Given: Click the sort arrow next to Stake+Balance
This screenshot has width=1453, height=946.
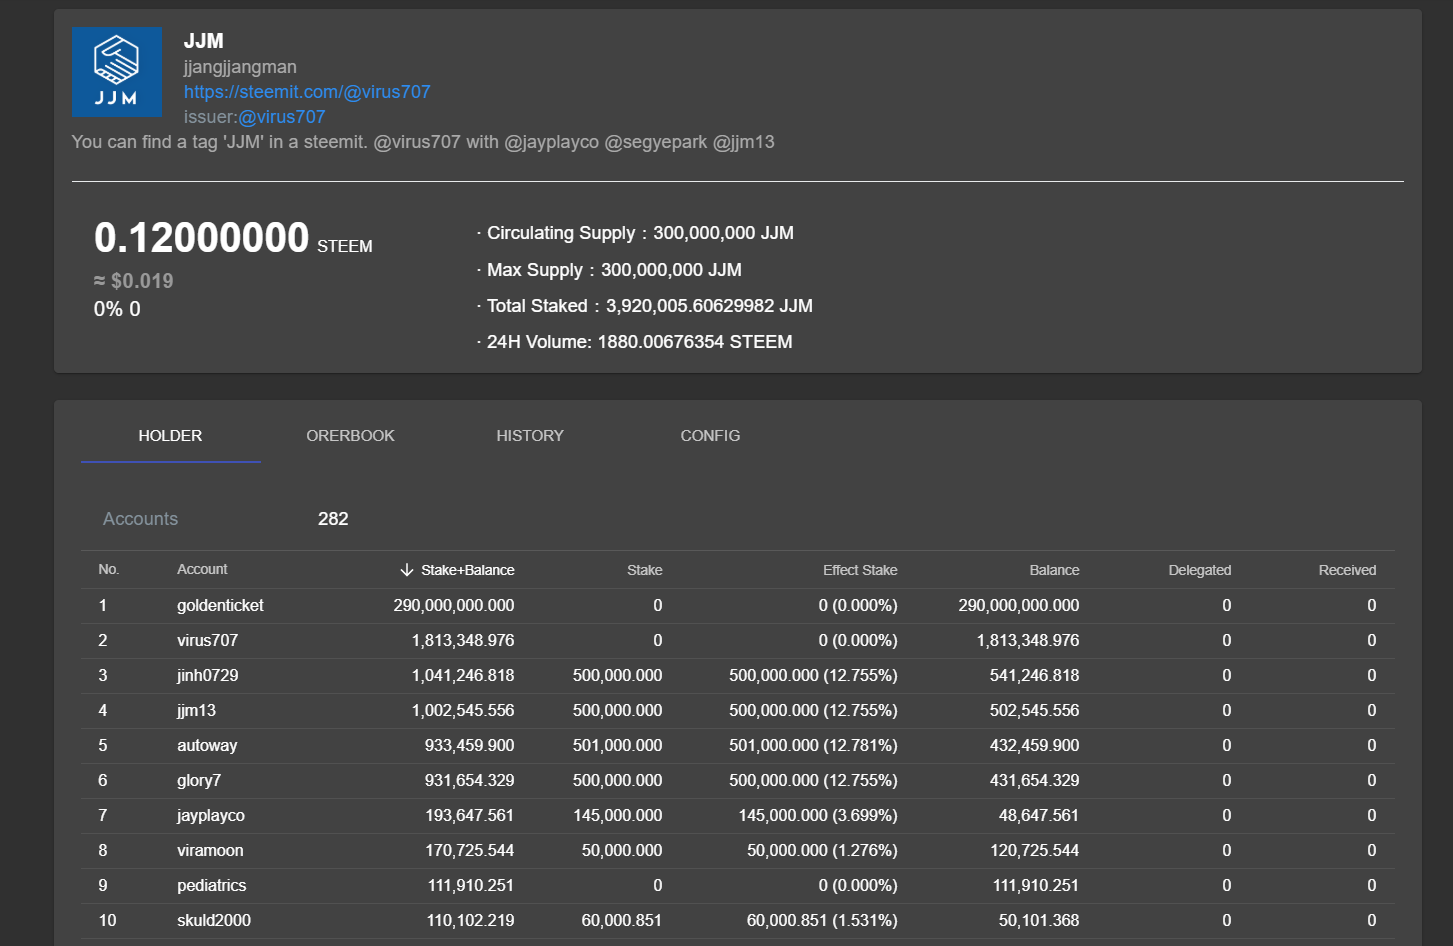Looking at the screenshot, I should click(407, 570).
